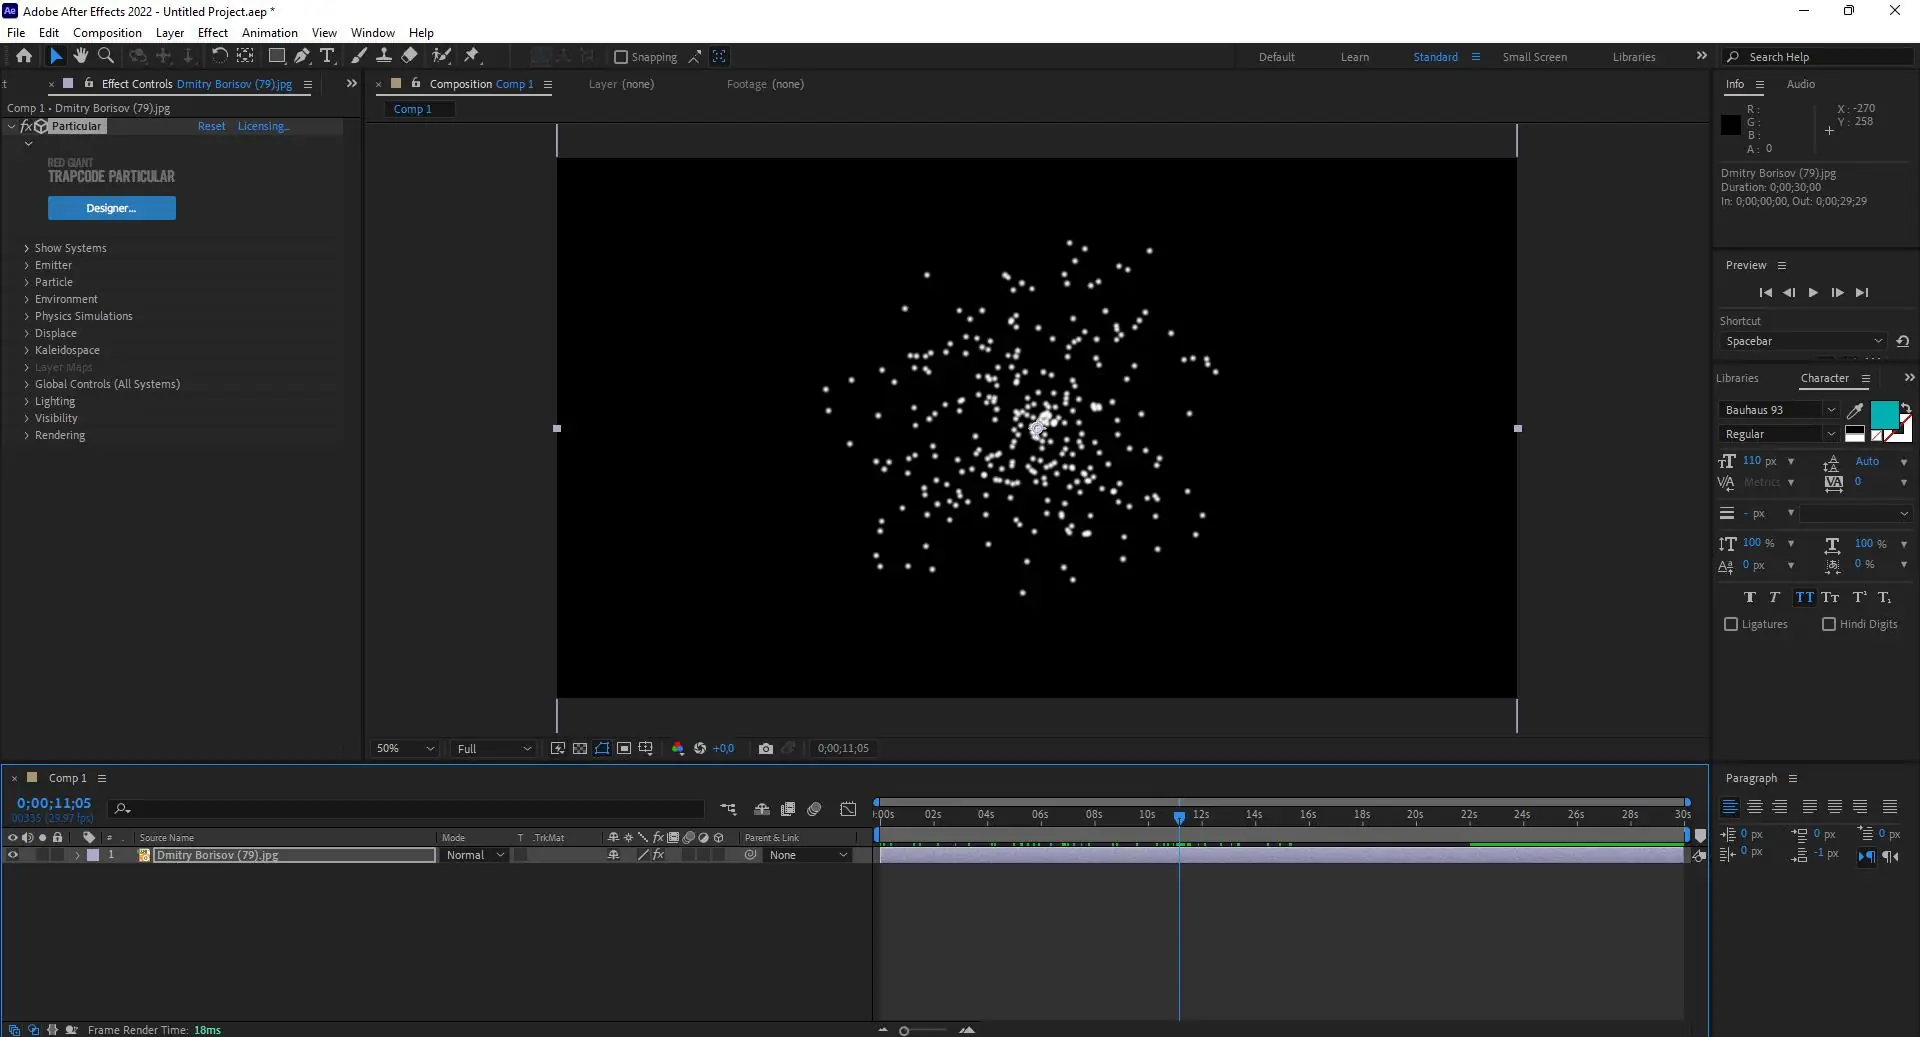The image size is (1920, 1037).
Task: Click the Search Help field
Action: (1818, 57)
